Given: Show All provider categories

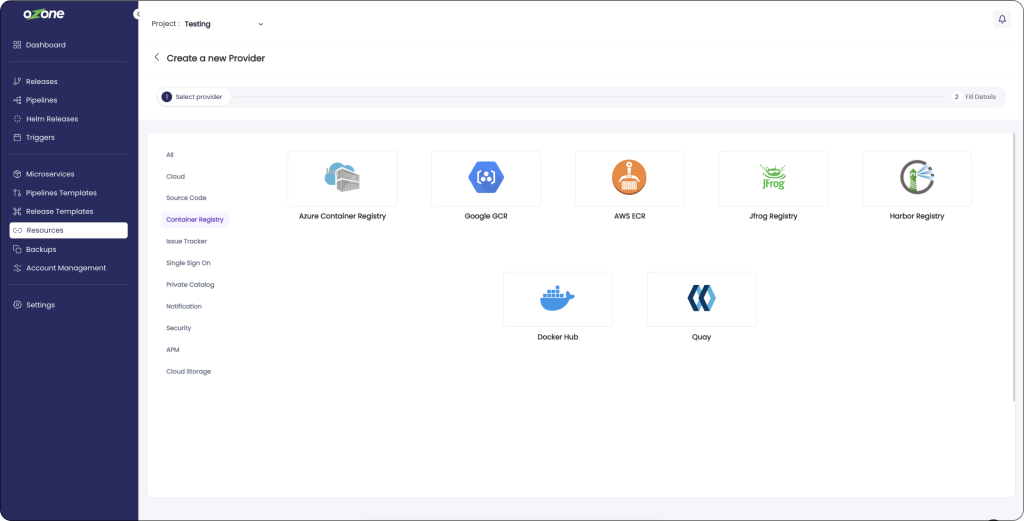Looking at the screenshot, I should [x=170, y=155].
